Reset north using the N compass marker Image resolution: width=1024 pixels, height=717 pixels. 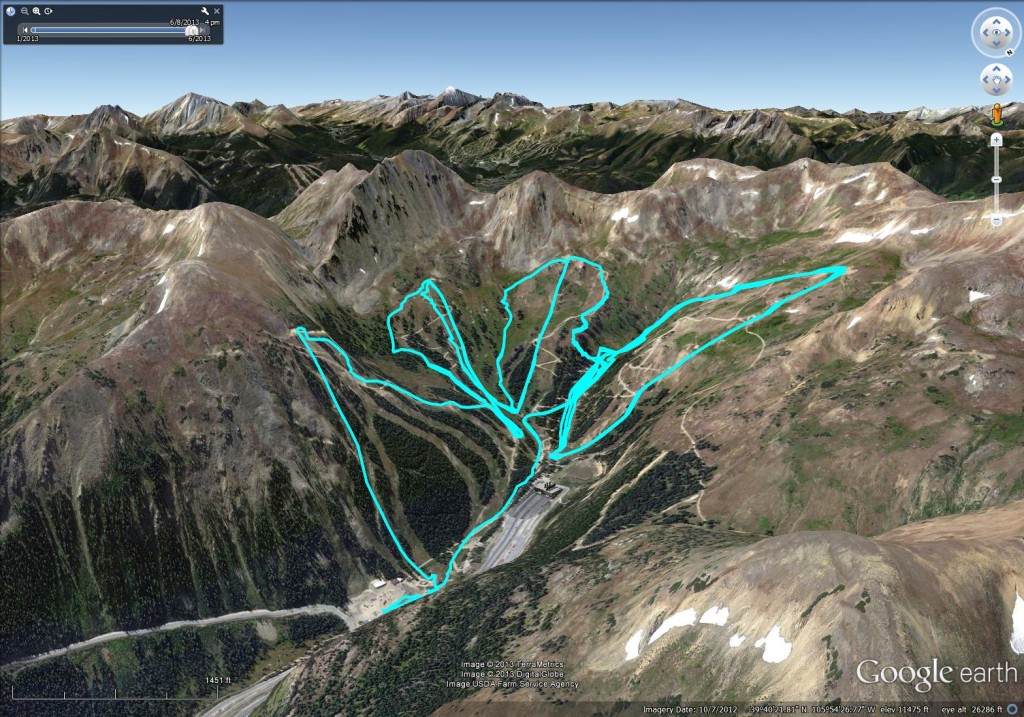tap(1010, 52)
